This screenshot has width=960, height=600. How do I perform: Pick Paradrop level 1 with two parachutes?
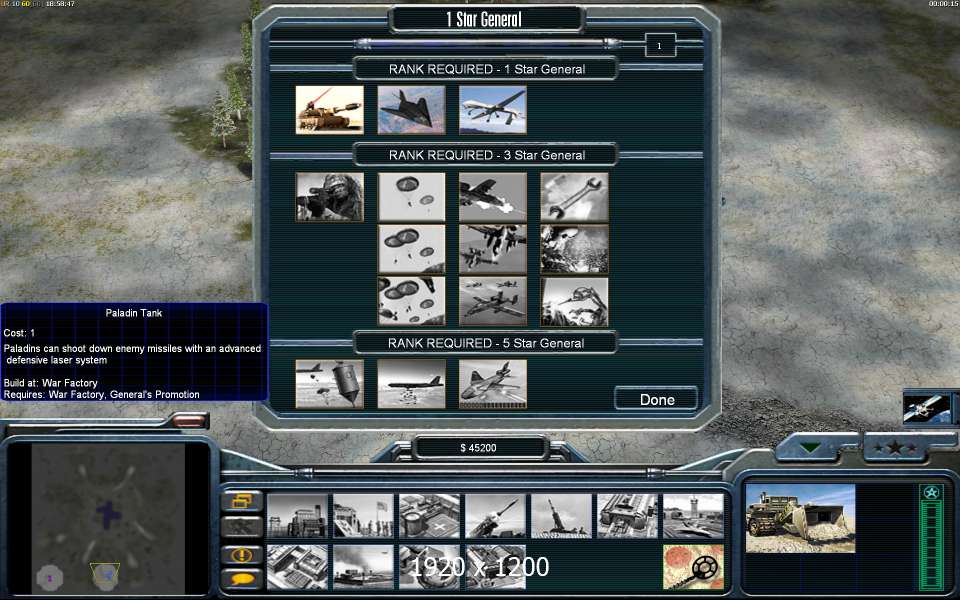[411, 197]
